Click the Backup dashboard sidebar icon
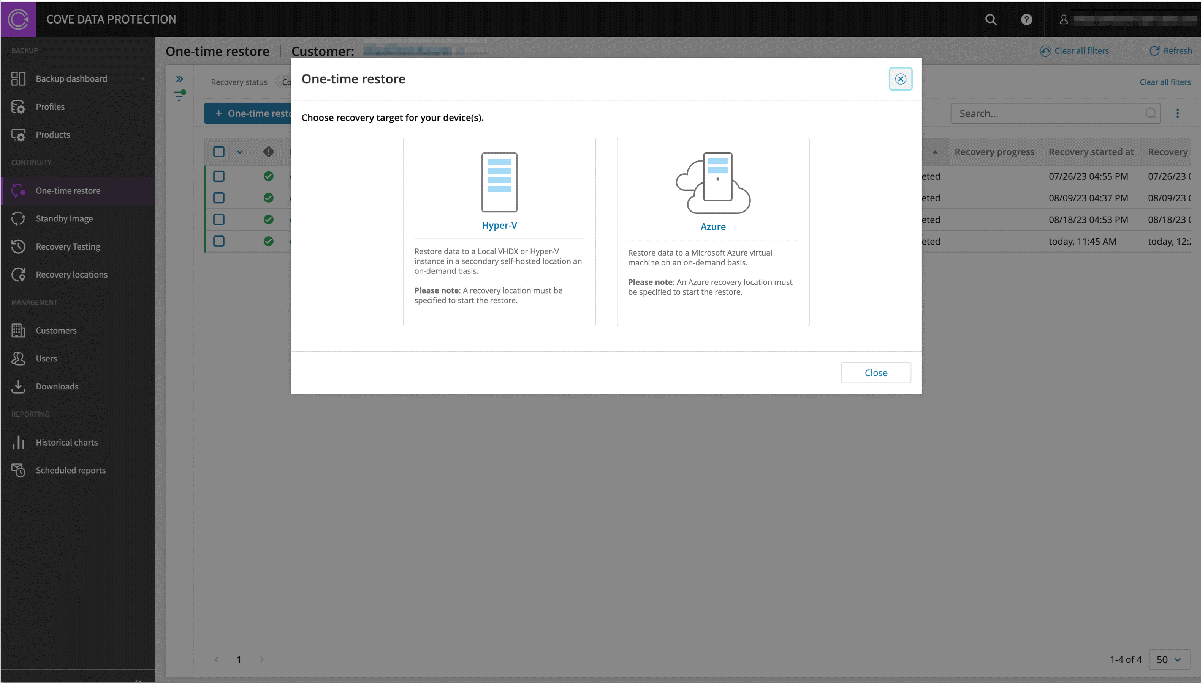Image resolution: width=1201 pixels, height=683 pixels. tap(18, 79)
